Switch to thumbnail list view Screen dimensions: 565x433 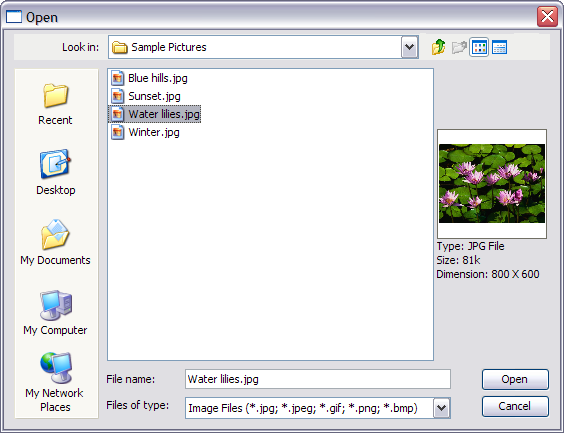pyautogui.click(x=479, y=47)
